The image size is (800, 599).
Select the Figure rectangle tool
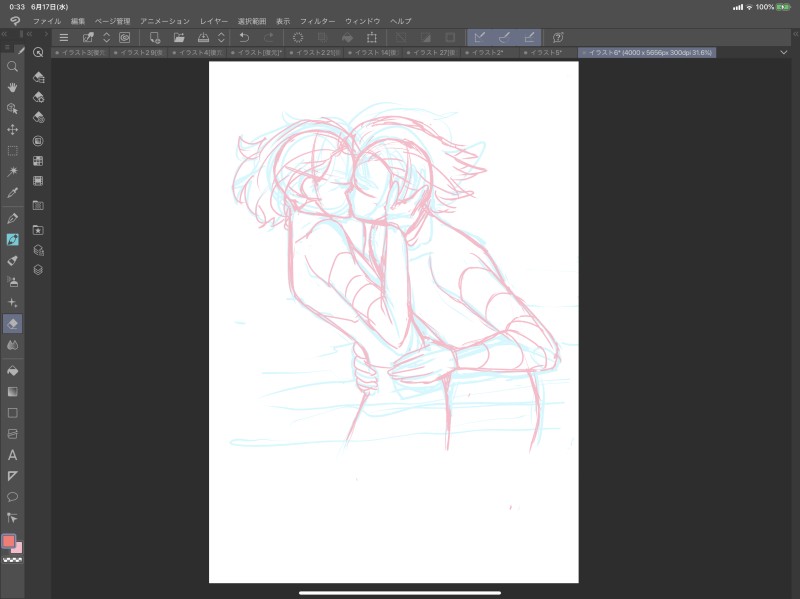coord(12,413)
